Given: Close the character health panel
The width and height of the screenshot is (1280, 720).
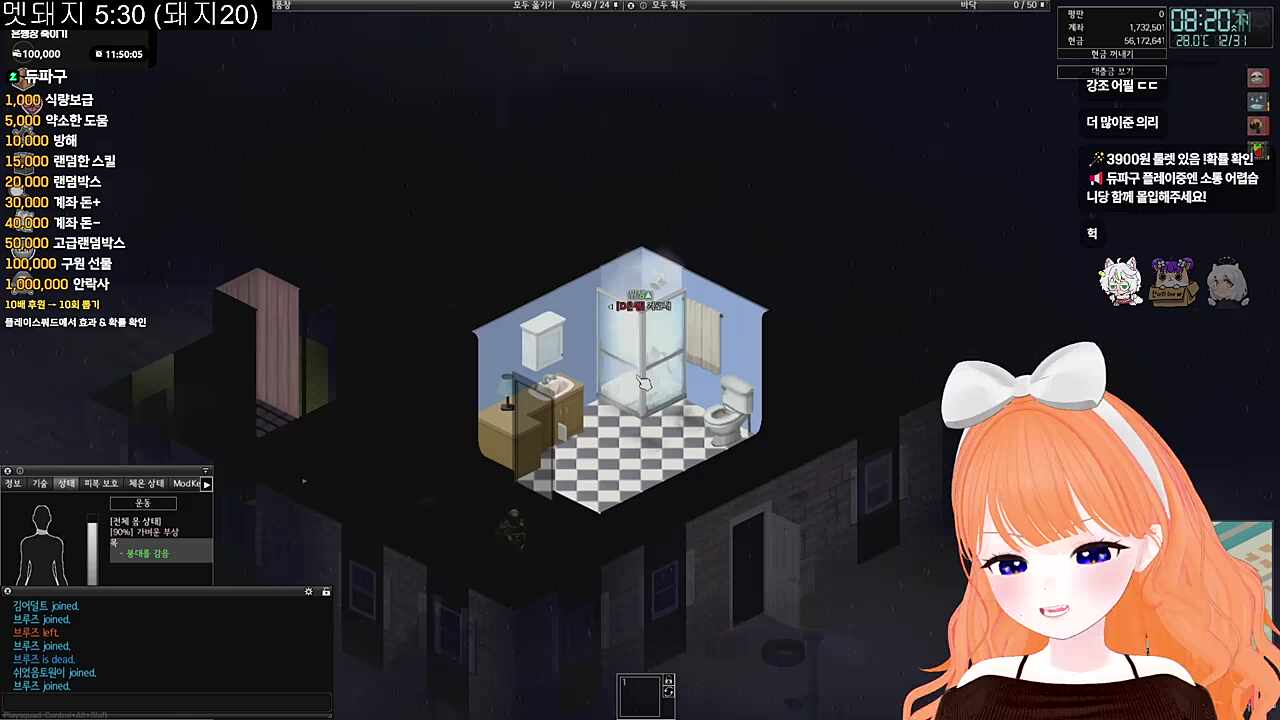Looking at the screenshot, I should (7, 471).
